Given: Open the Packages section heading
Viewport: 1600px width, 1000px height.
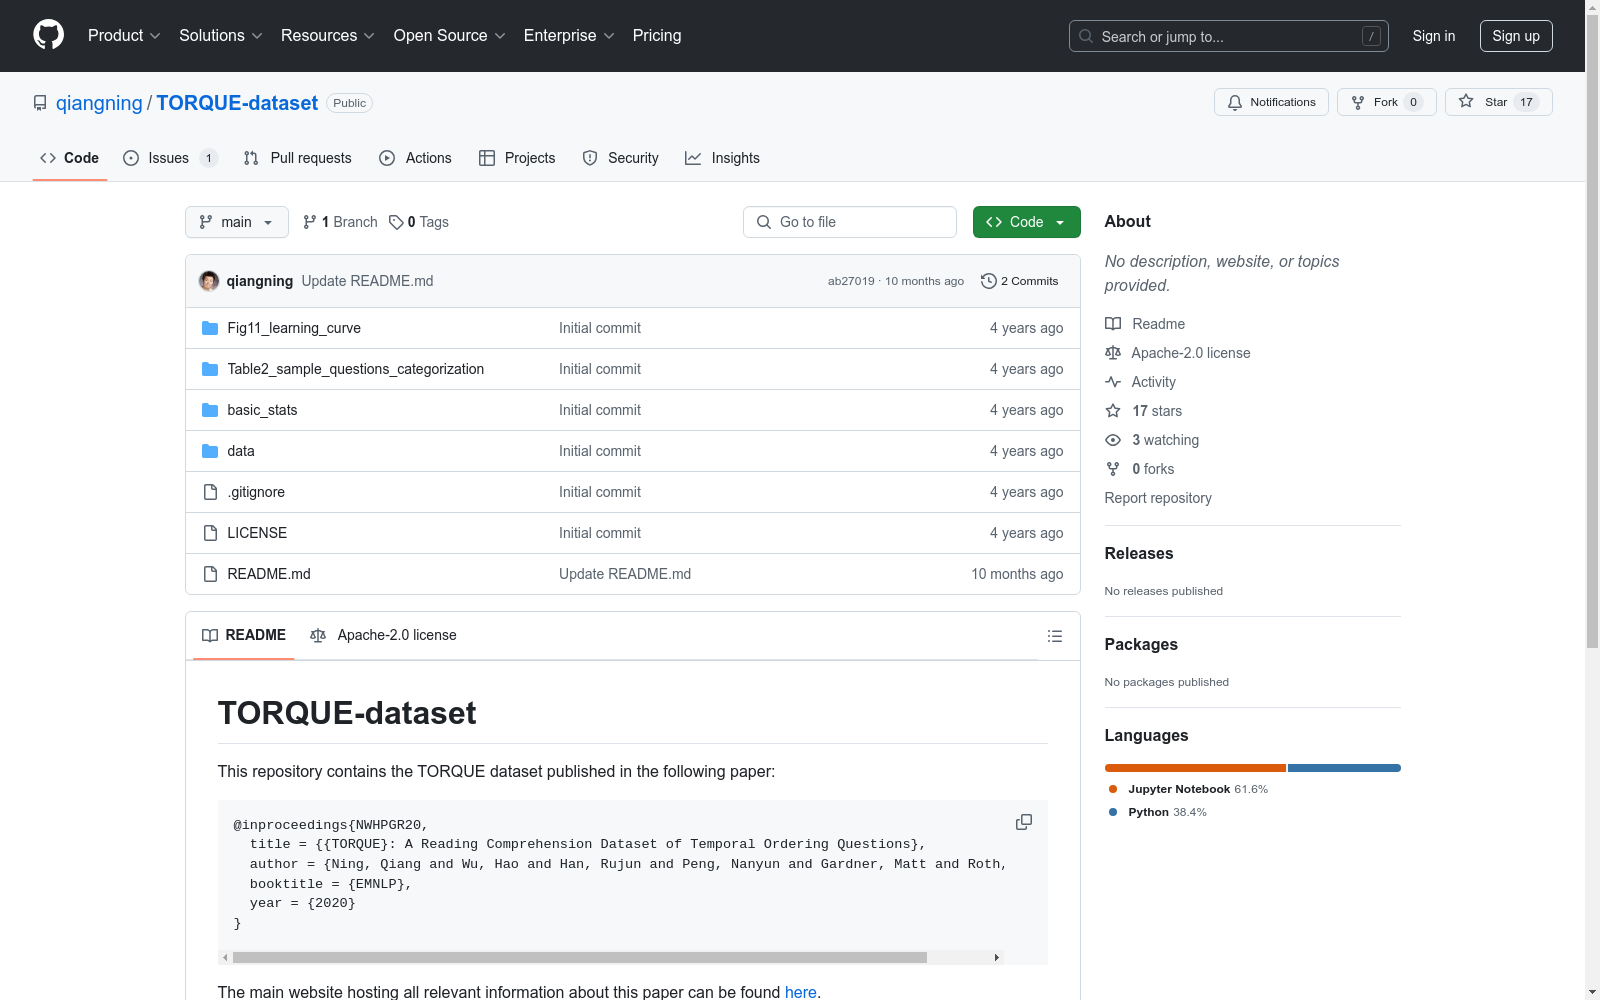Looking at the screenshot, I should coord(1141,644).
